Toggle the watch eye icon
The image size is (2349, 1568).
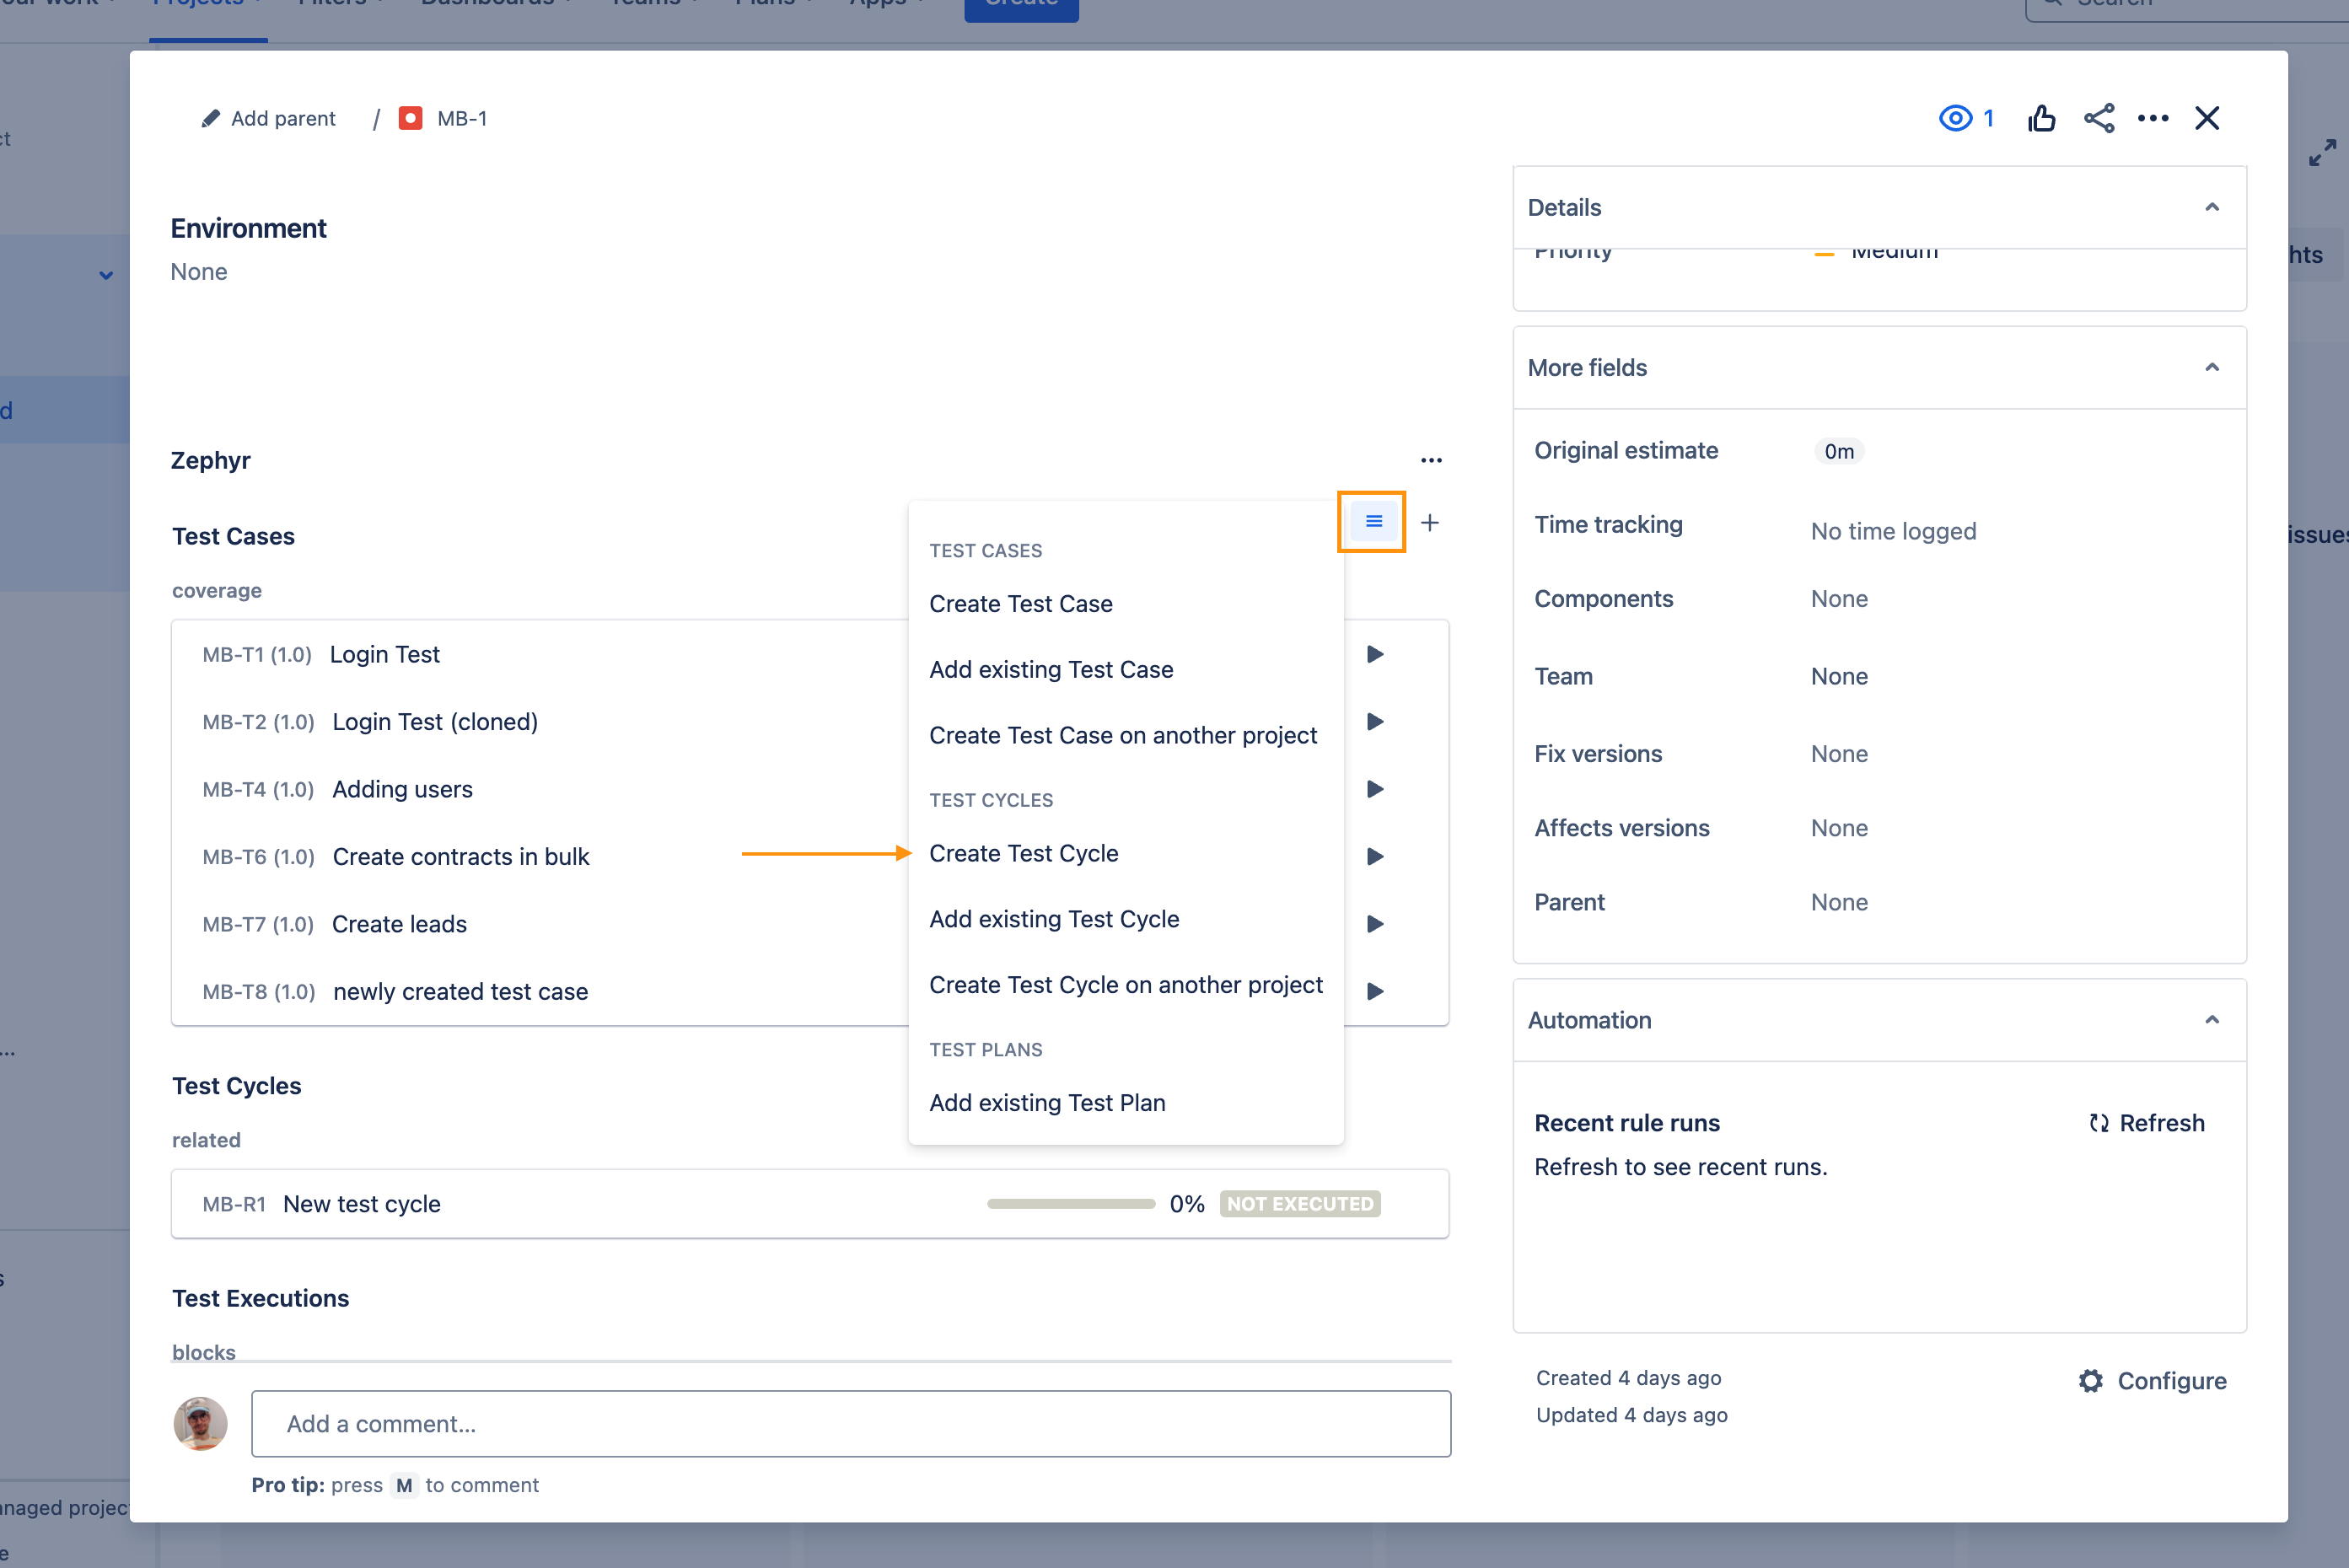[1955, 119]
